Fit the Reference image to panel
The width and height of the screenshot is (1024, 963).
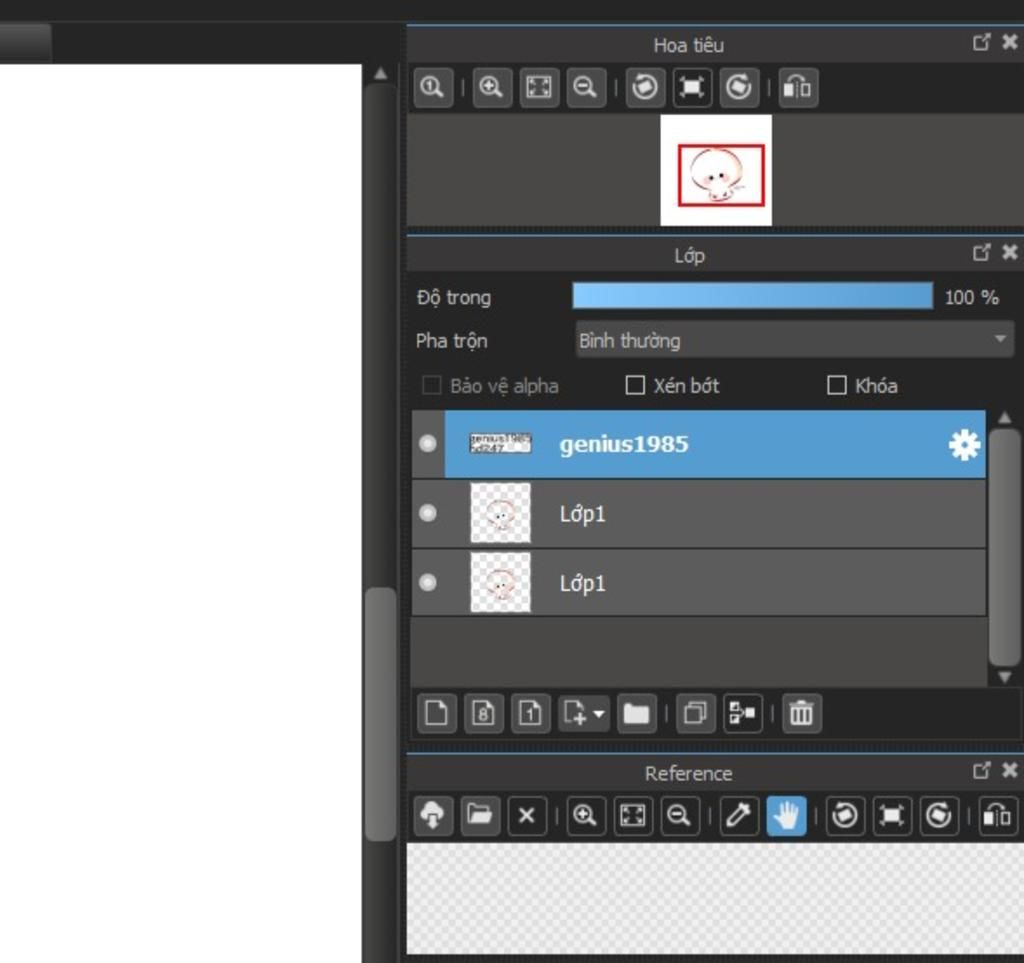coord(633,815)
